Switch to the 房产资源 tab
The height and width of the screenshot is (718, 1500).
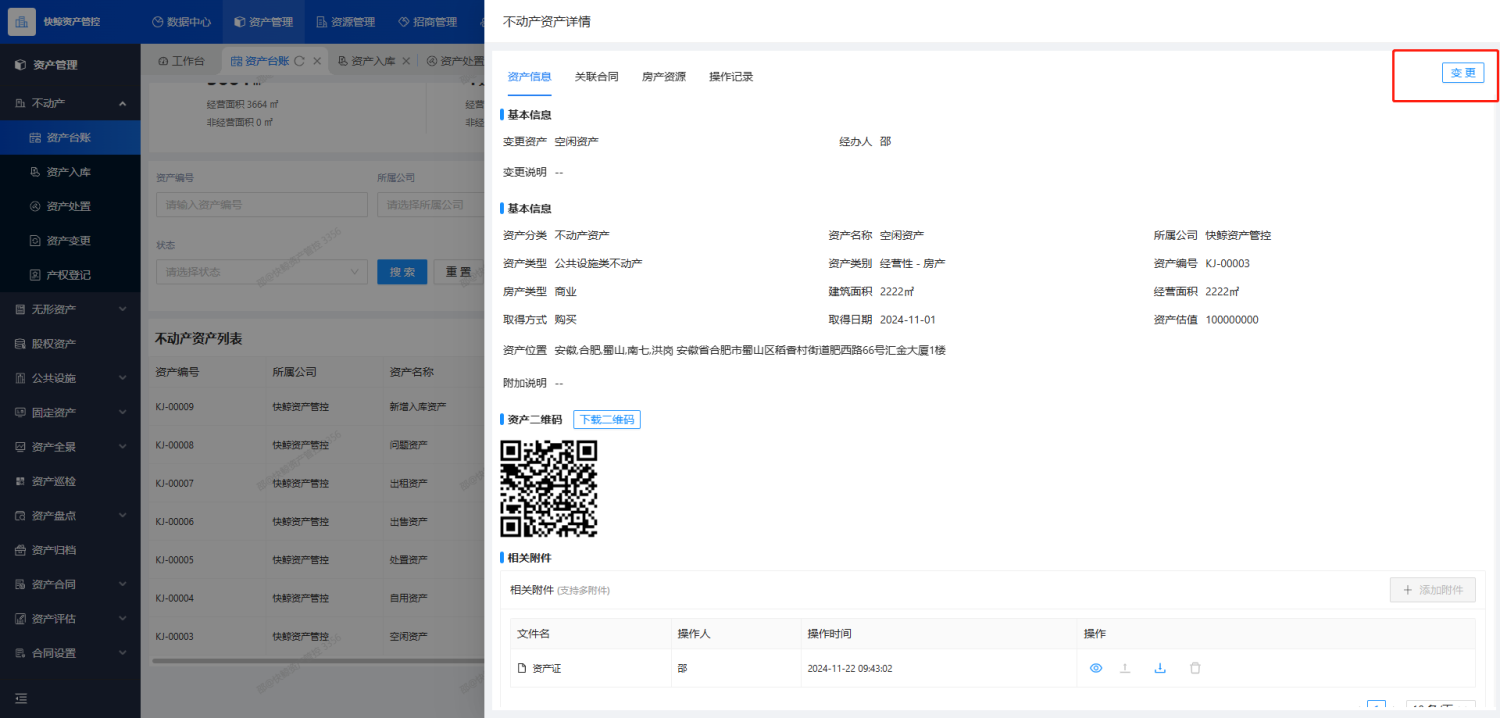tap(664, 76)
